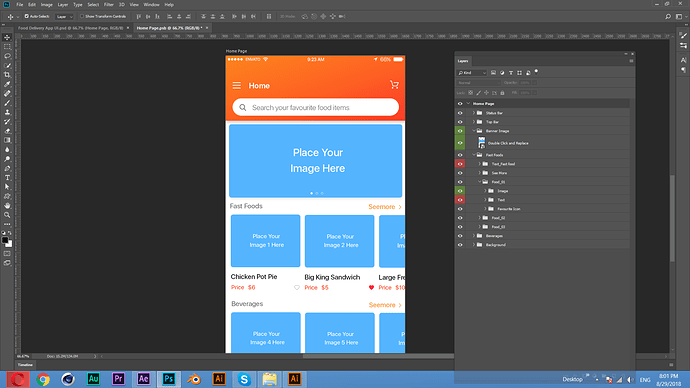Expand the Beverages layer group

pos(474,236)
